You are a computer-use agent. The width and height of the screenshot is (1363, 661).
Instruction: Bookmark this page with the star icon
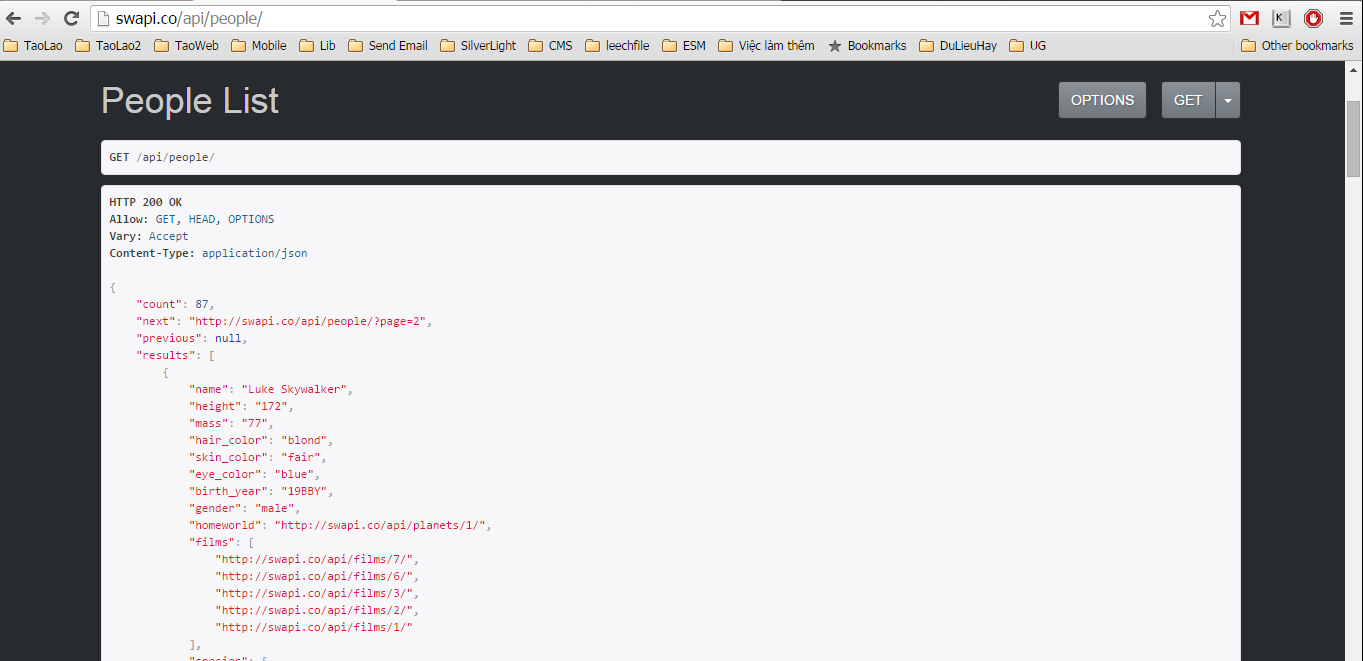[1217, 18]
